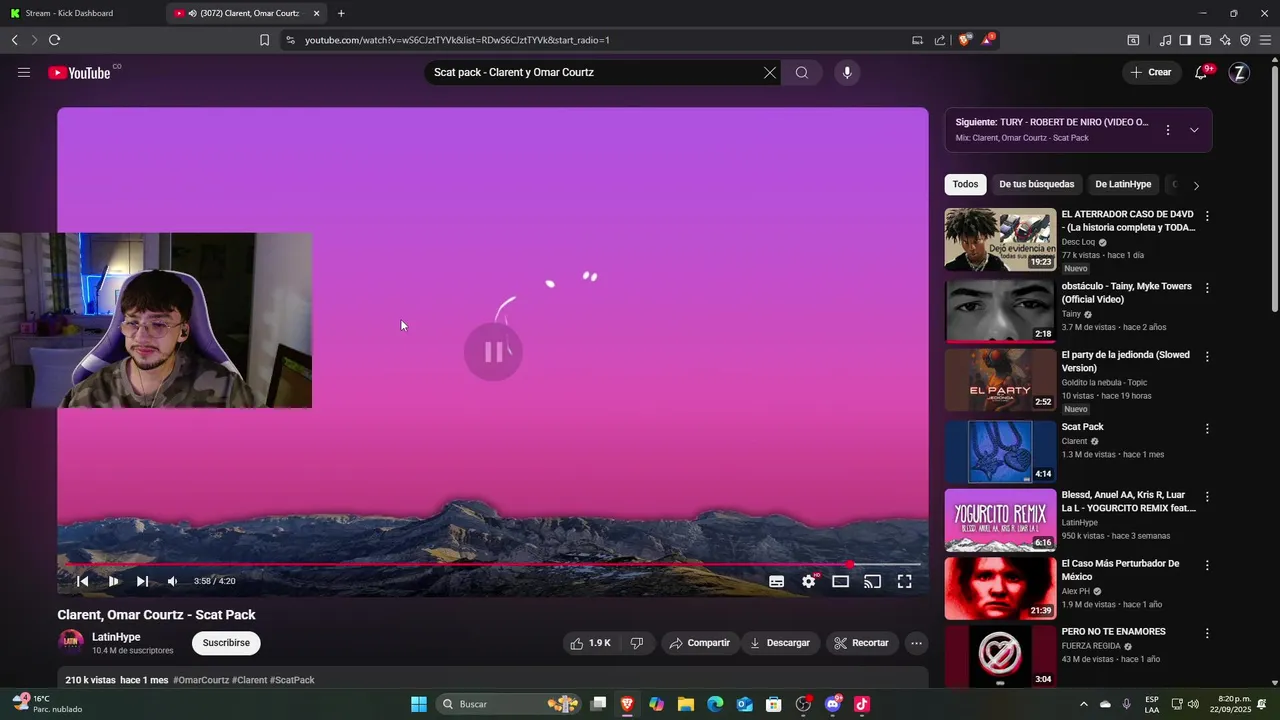Open options for EL ATERRADOR CASO video
Image resolution: width=1280 pixels, height=720 pixels.
click(x=1207, y=216)
